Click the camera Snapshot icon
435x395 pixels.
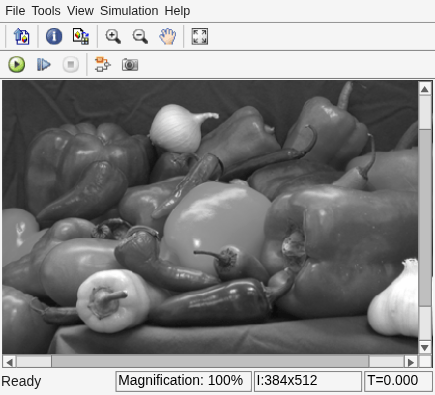pyautogui.click(x=130, y=64)
